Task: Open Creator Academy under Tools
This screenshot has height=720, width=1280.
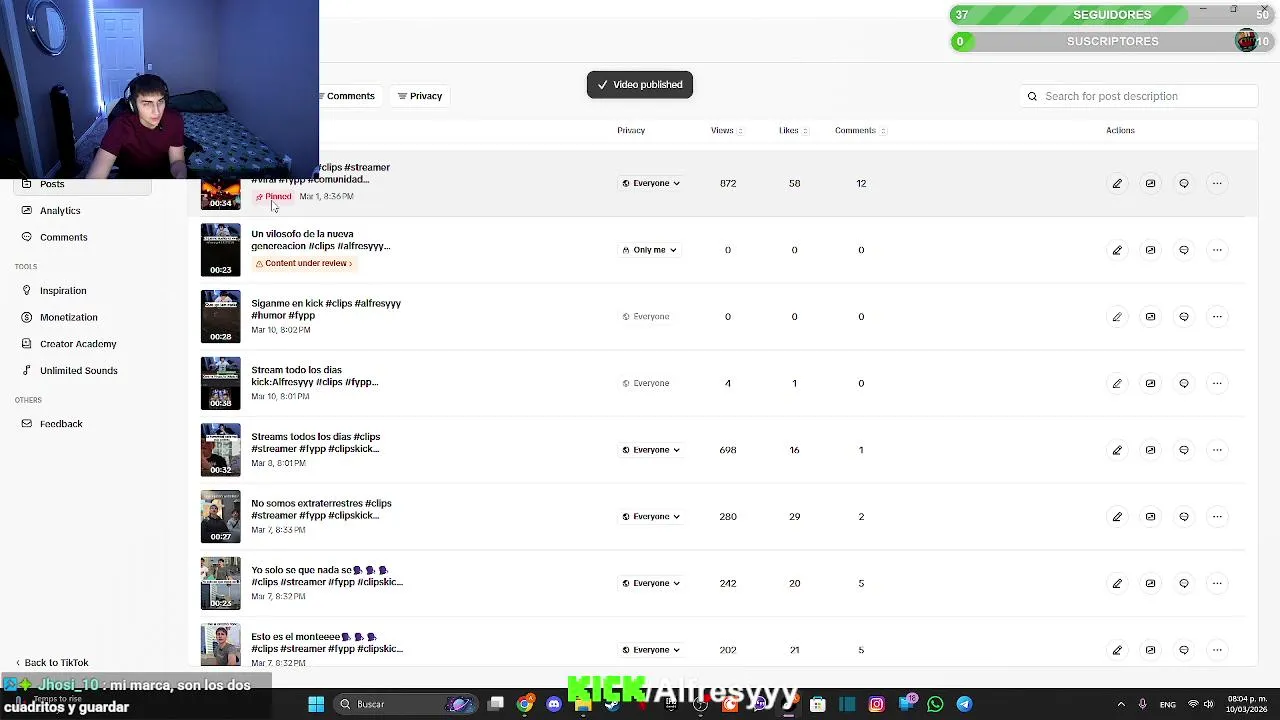Action: pos(78,344)
